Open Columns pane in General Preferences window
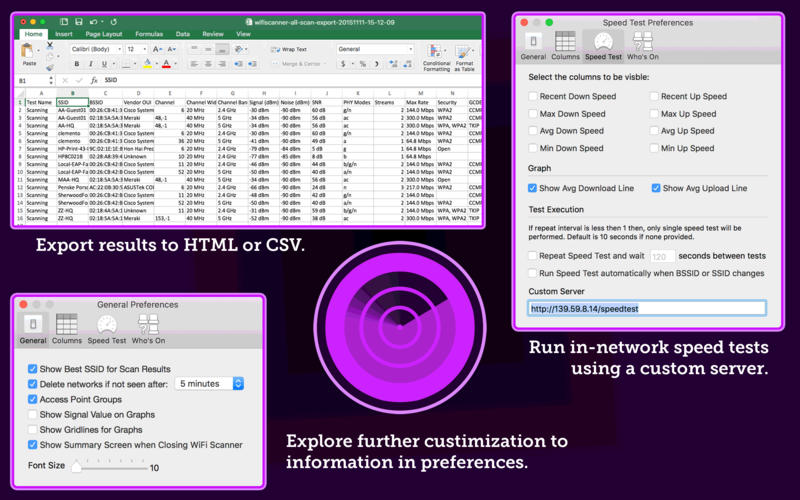 click(x=67, y=329)
